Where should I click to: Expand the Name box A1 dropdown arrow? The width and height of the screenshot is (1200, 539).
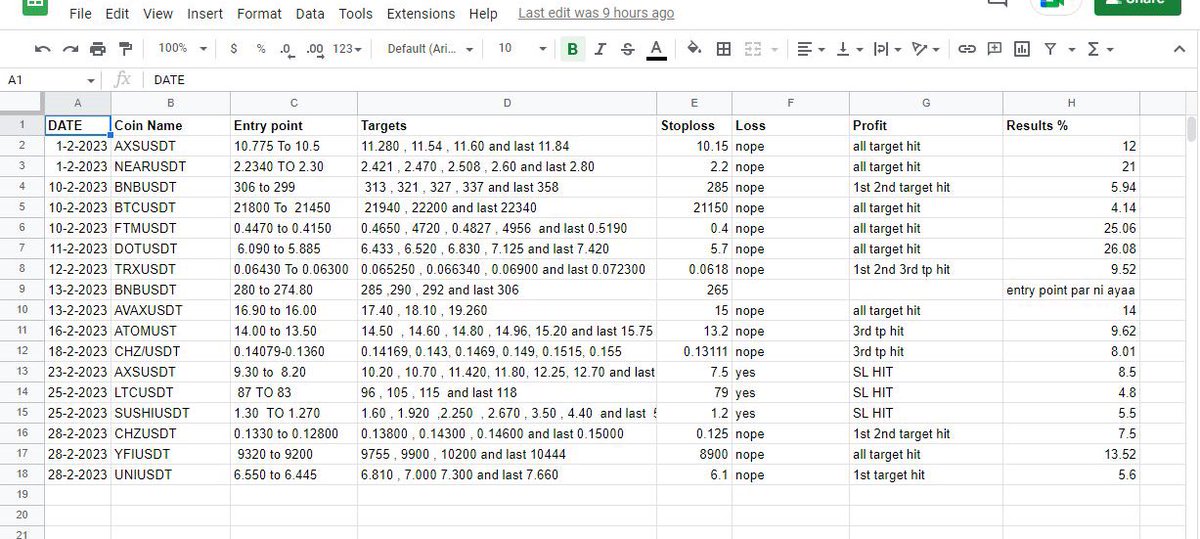tap(91, 80)
